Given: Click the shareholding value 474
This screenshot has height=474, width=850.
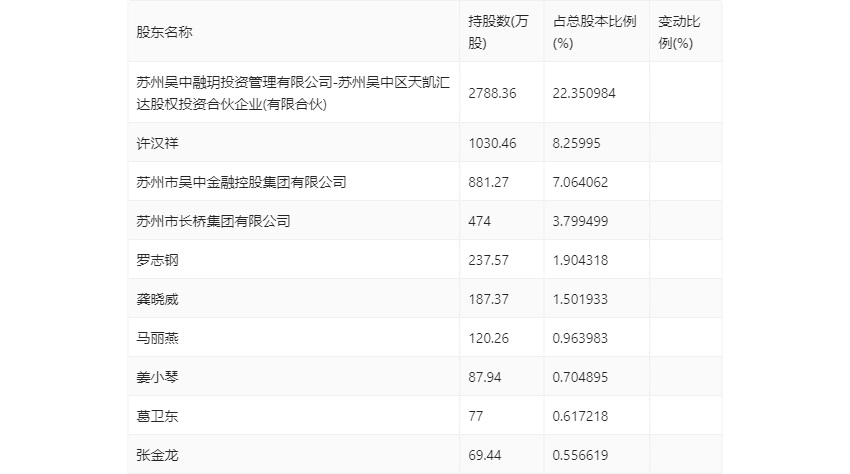Looking at the screenshot, I should [x=479, y=221].
